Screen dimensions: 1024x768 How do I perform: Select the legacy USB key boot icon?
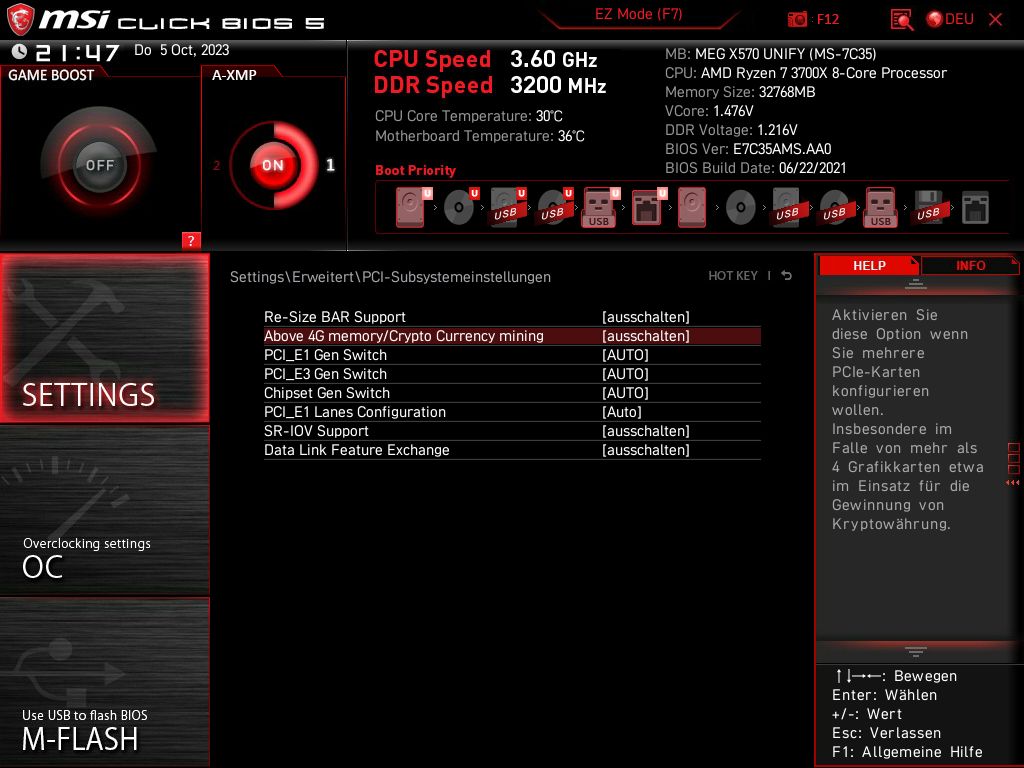[x=881, y=207]
